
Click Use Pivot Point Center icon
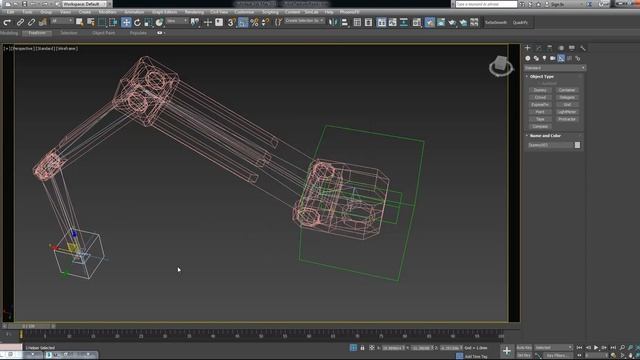coord(196,22)
